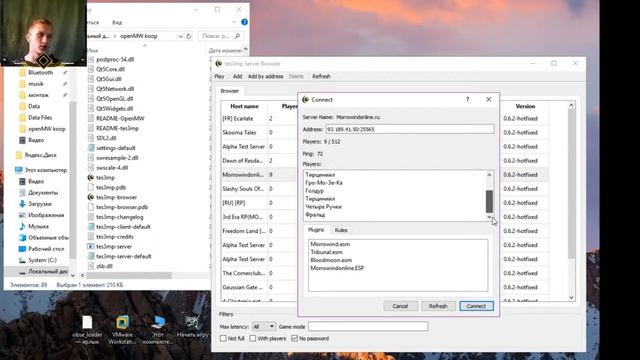Click the Refresh button in the Connect dialog
This screenshot has width=640, height=360.
[x=438, y=306]
